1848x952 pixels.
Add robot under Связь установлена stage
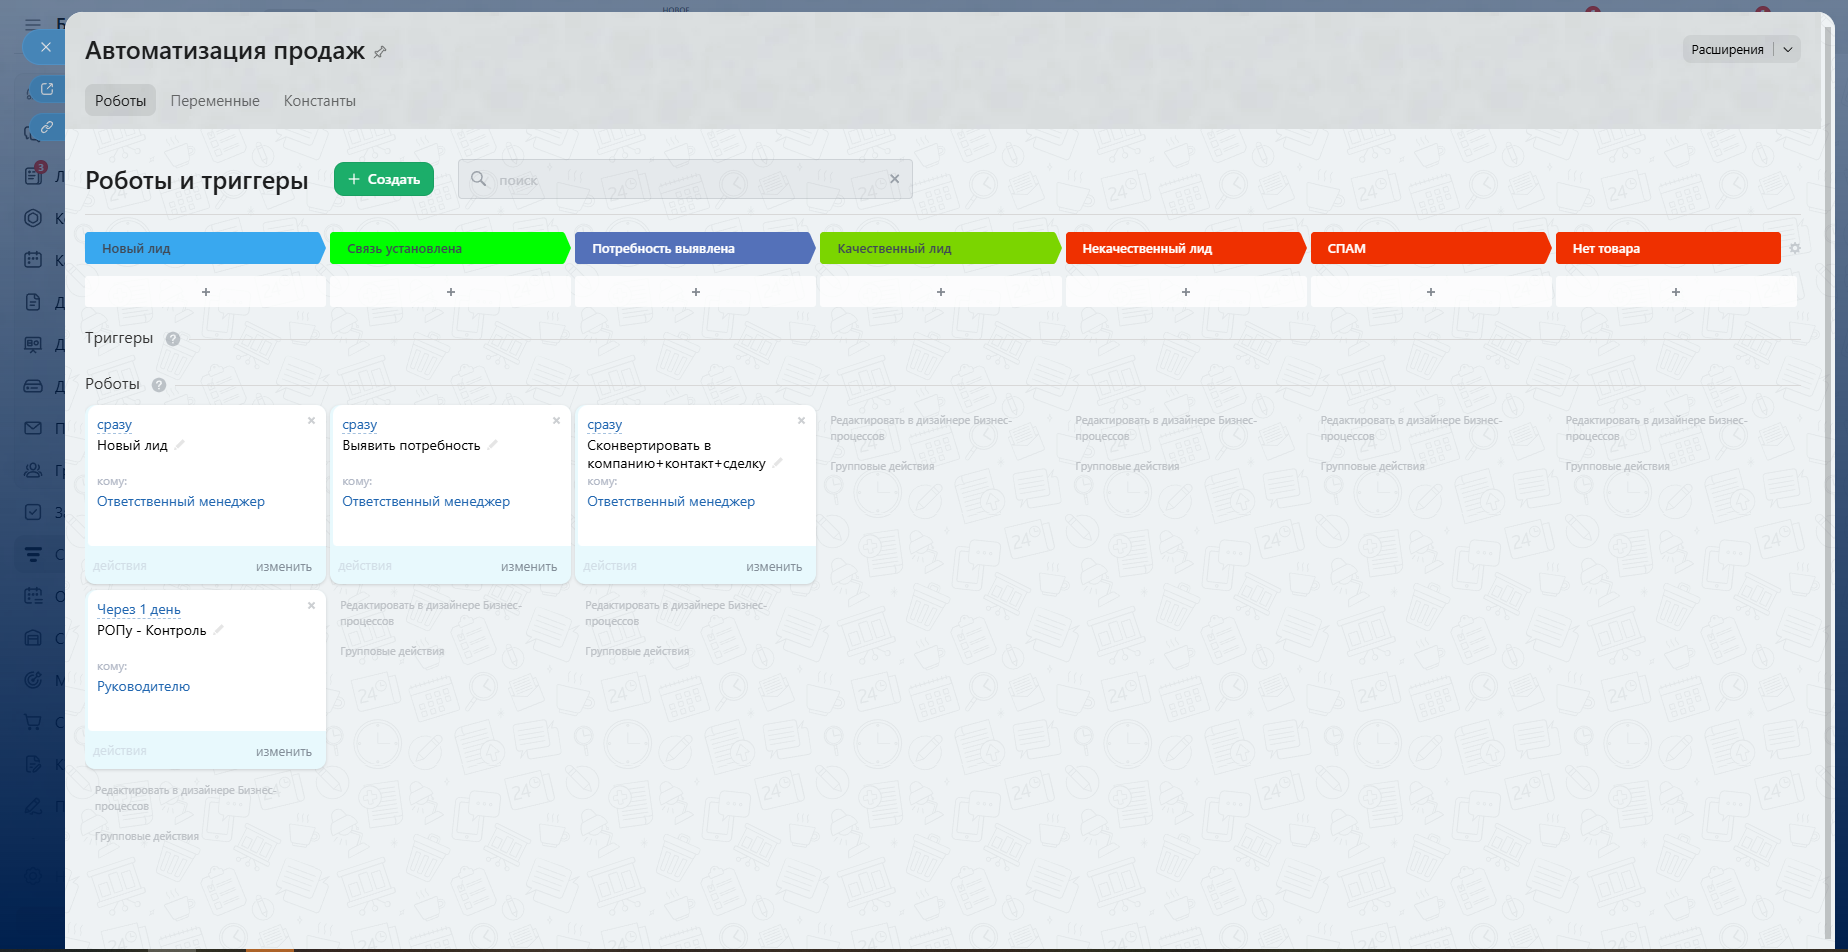pos(450,292)
